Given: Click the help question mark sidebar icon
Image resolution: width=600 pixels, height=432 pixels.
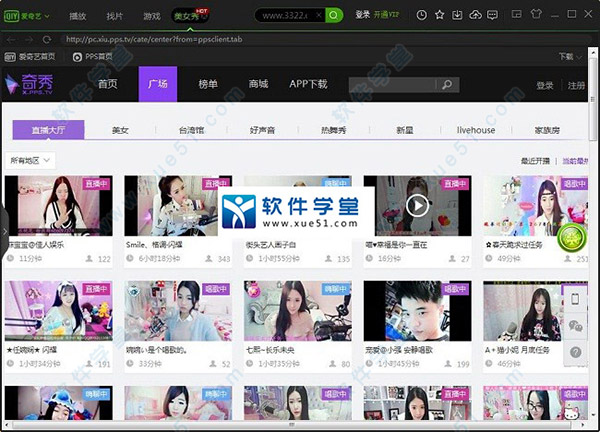Looking at the screenshot, I should point(576,352).
